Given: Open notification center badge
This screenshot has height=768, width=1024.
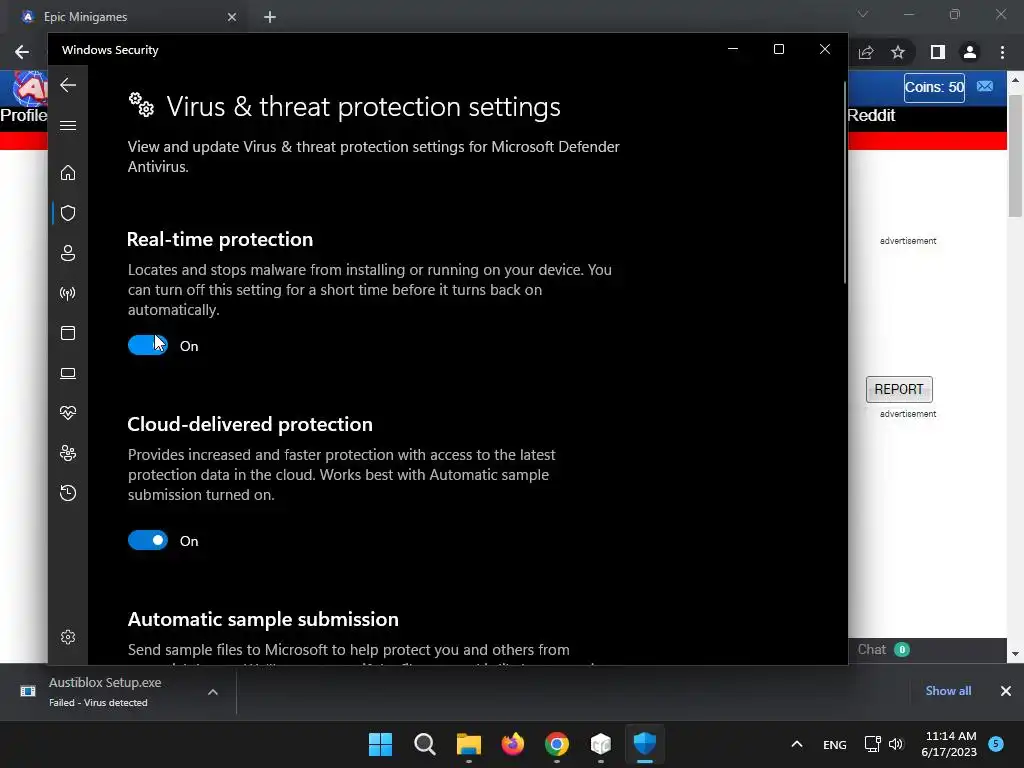Looking at the screenshot, I should click(x=996, y=743).
